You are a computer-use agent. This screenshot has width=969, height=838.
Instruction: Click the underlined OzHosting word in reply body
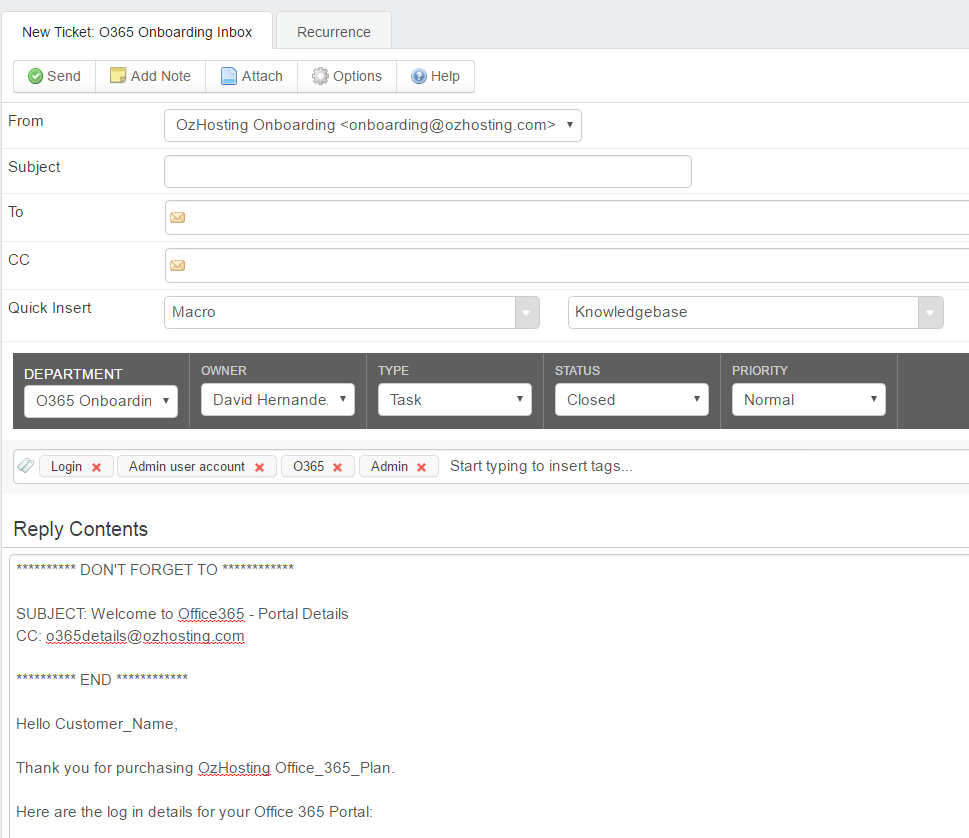[x=234, y=768]
